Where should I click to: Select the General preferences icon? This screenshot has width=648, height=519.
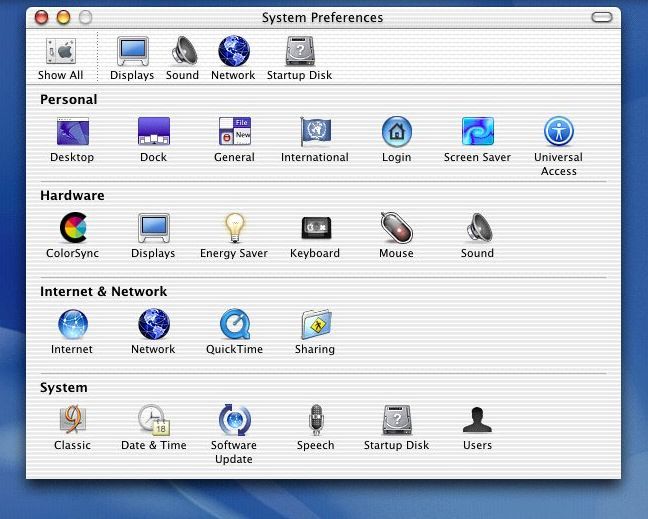click(x=235, y=131)
